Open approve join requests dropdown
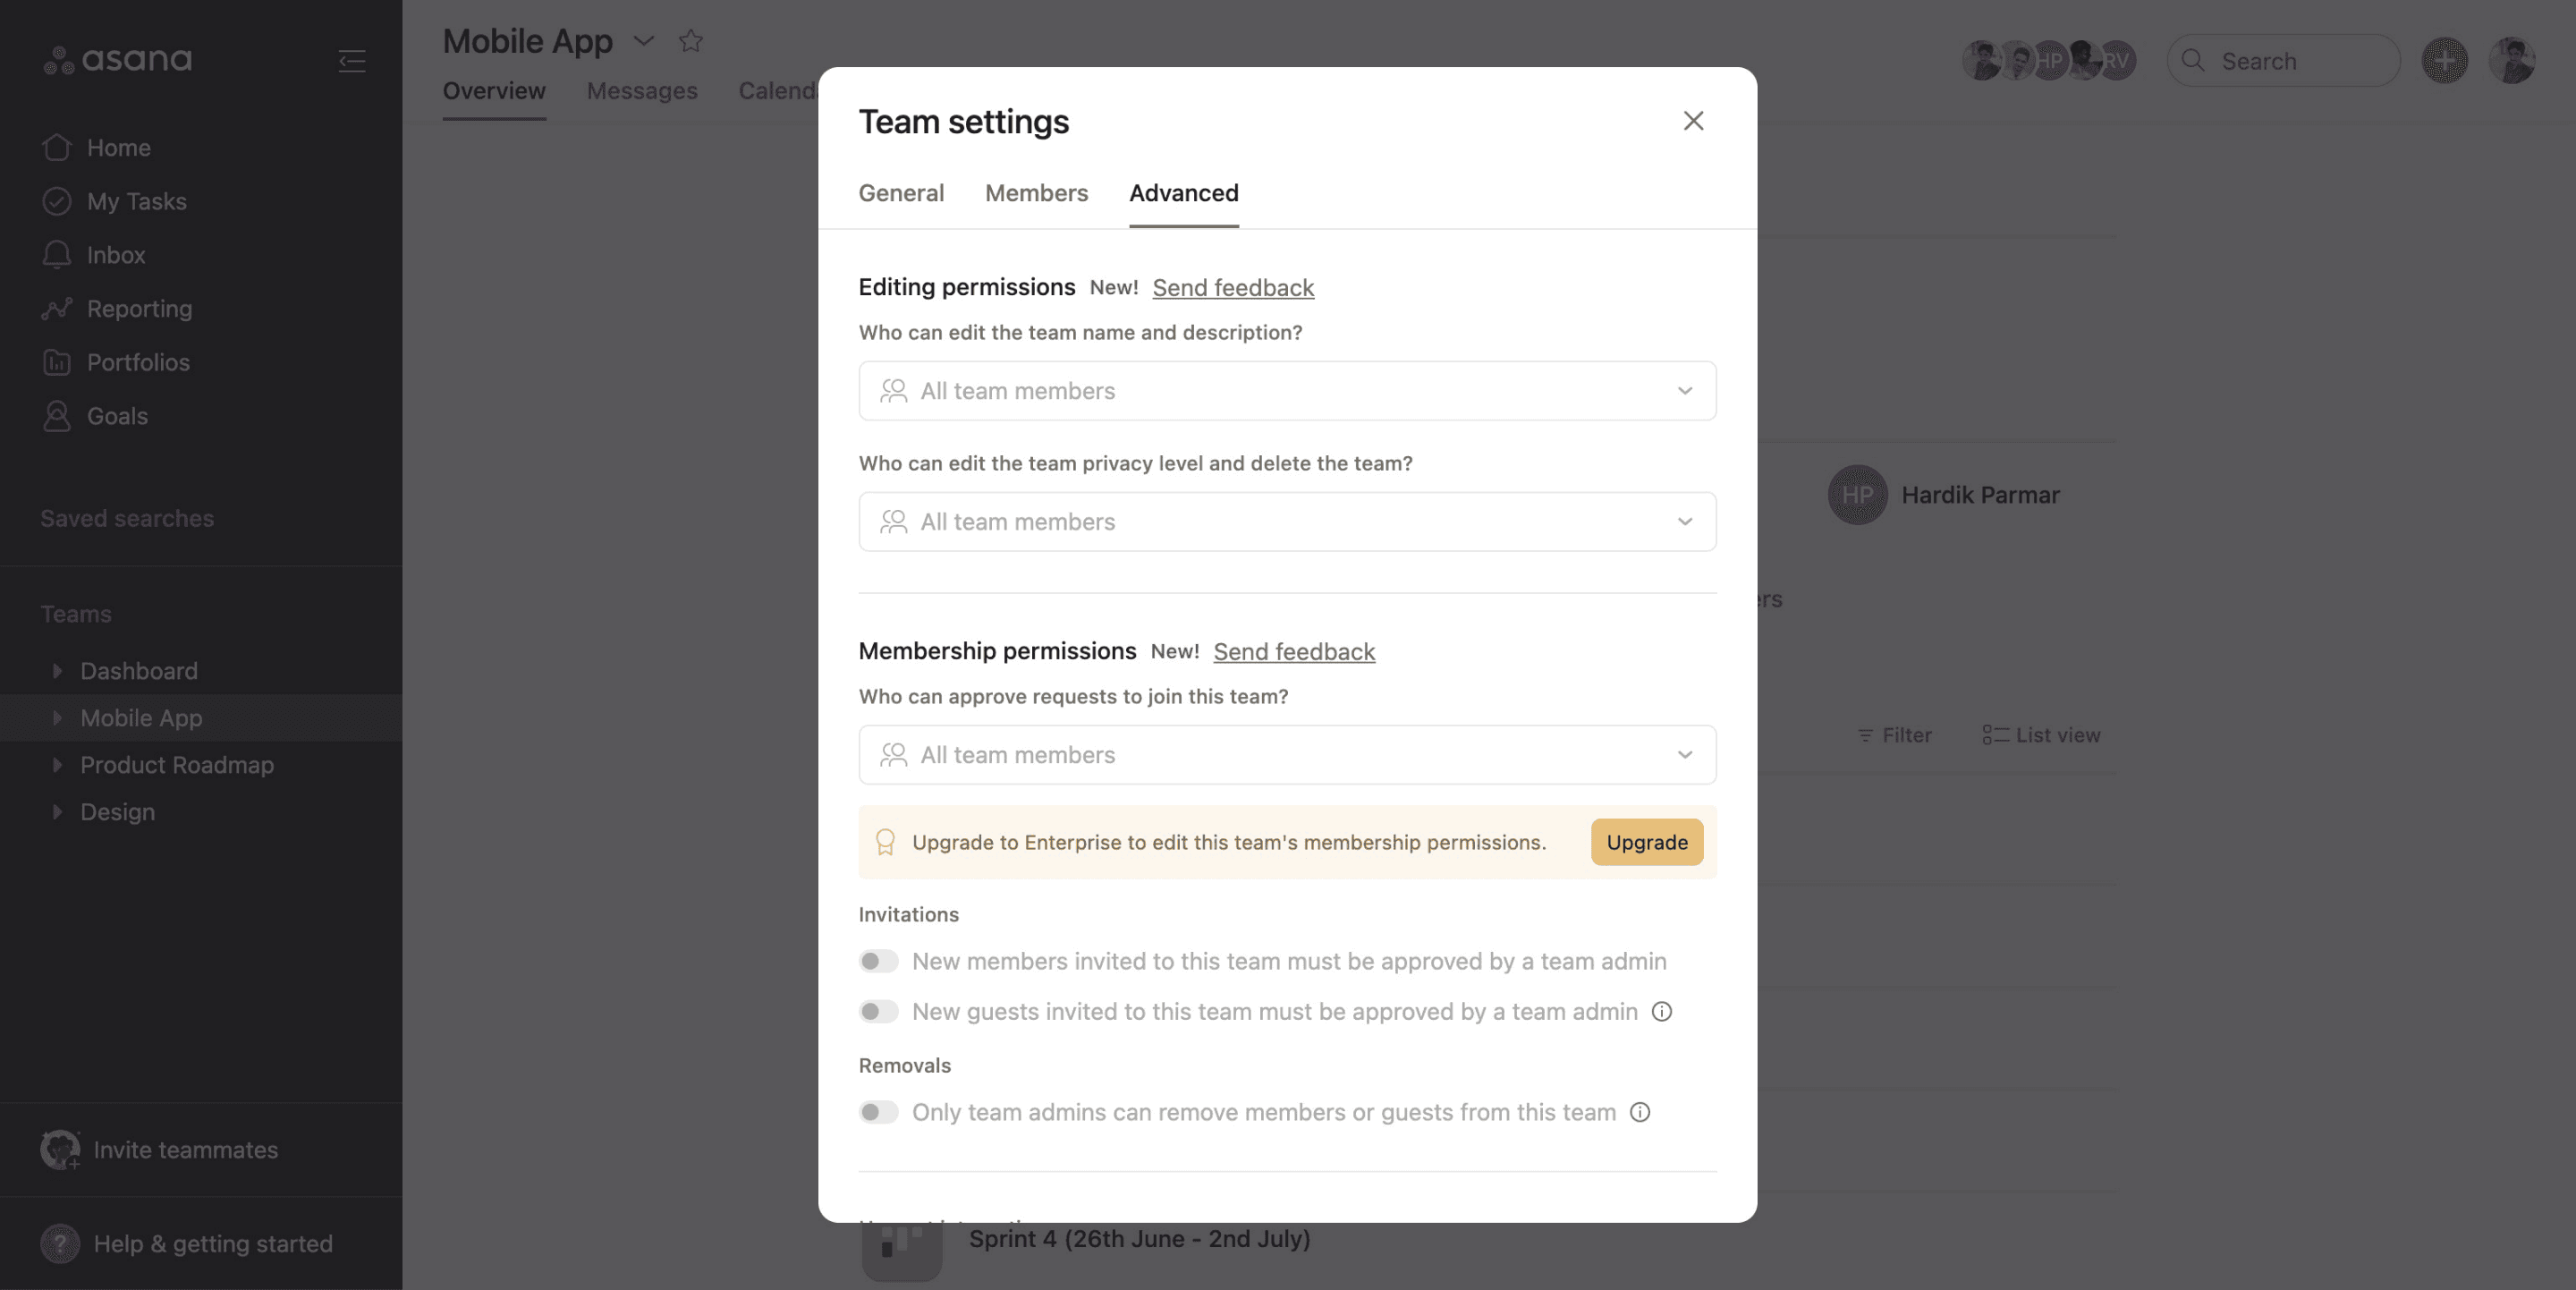 [1287, 755]
